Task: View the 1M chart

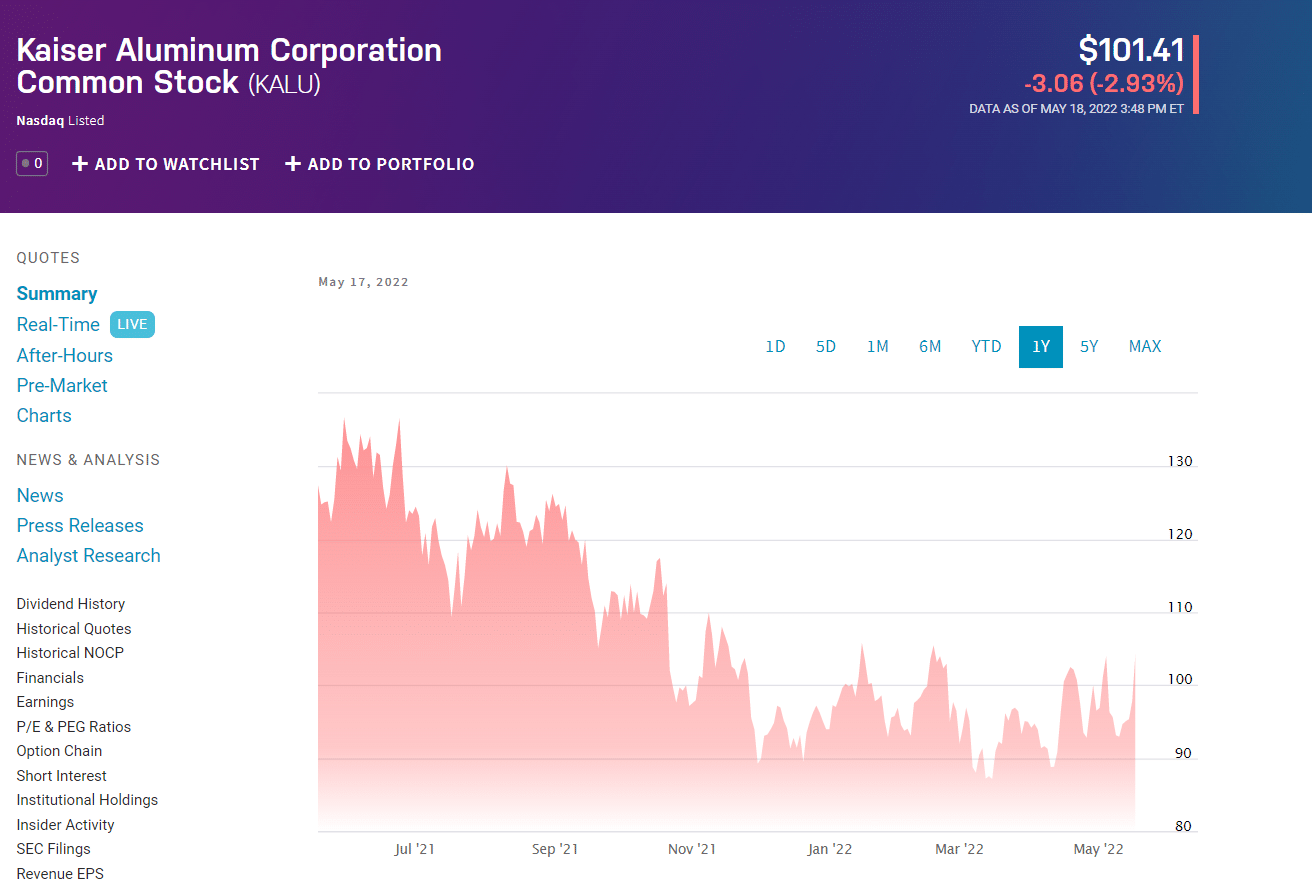Action: pyautogui.click(x=878, y=346)
